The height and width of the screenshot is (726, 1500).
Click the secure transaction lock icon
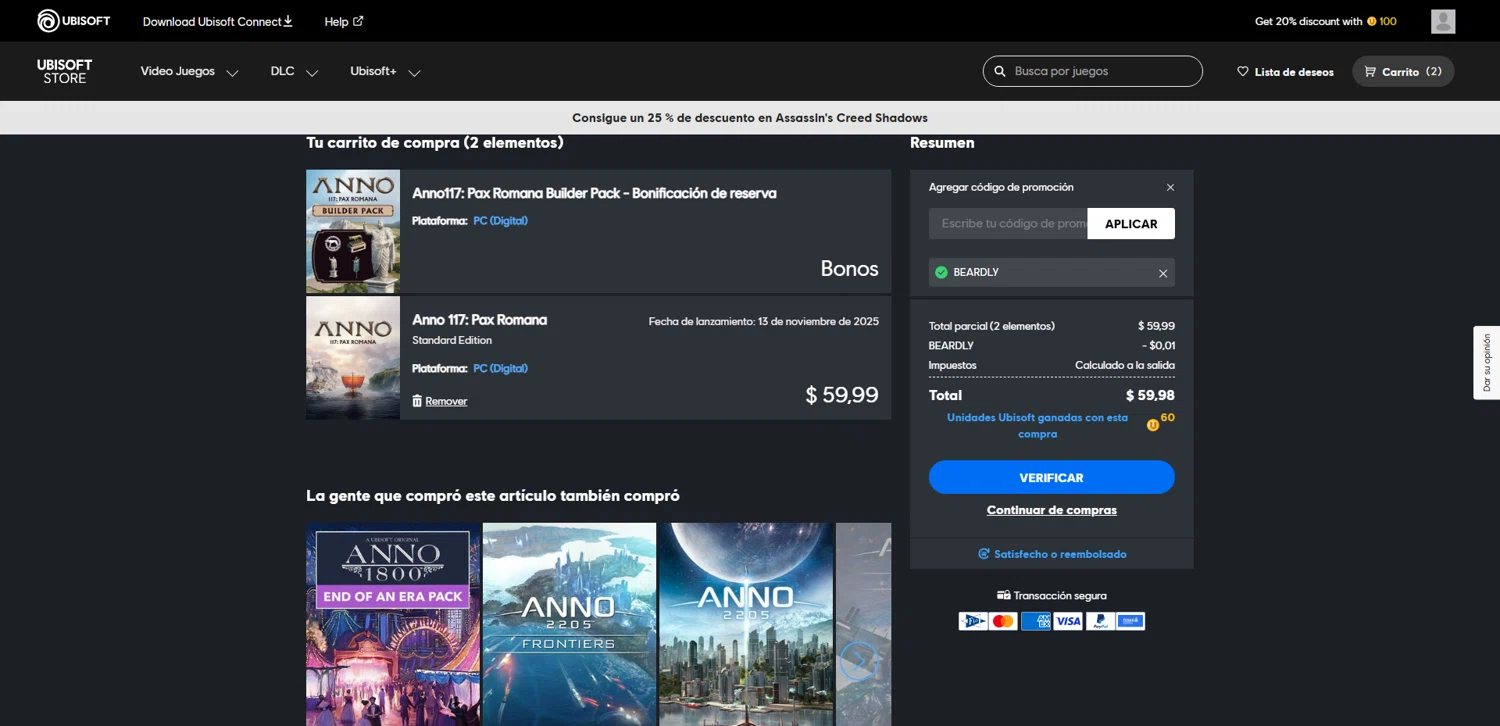1003,595
